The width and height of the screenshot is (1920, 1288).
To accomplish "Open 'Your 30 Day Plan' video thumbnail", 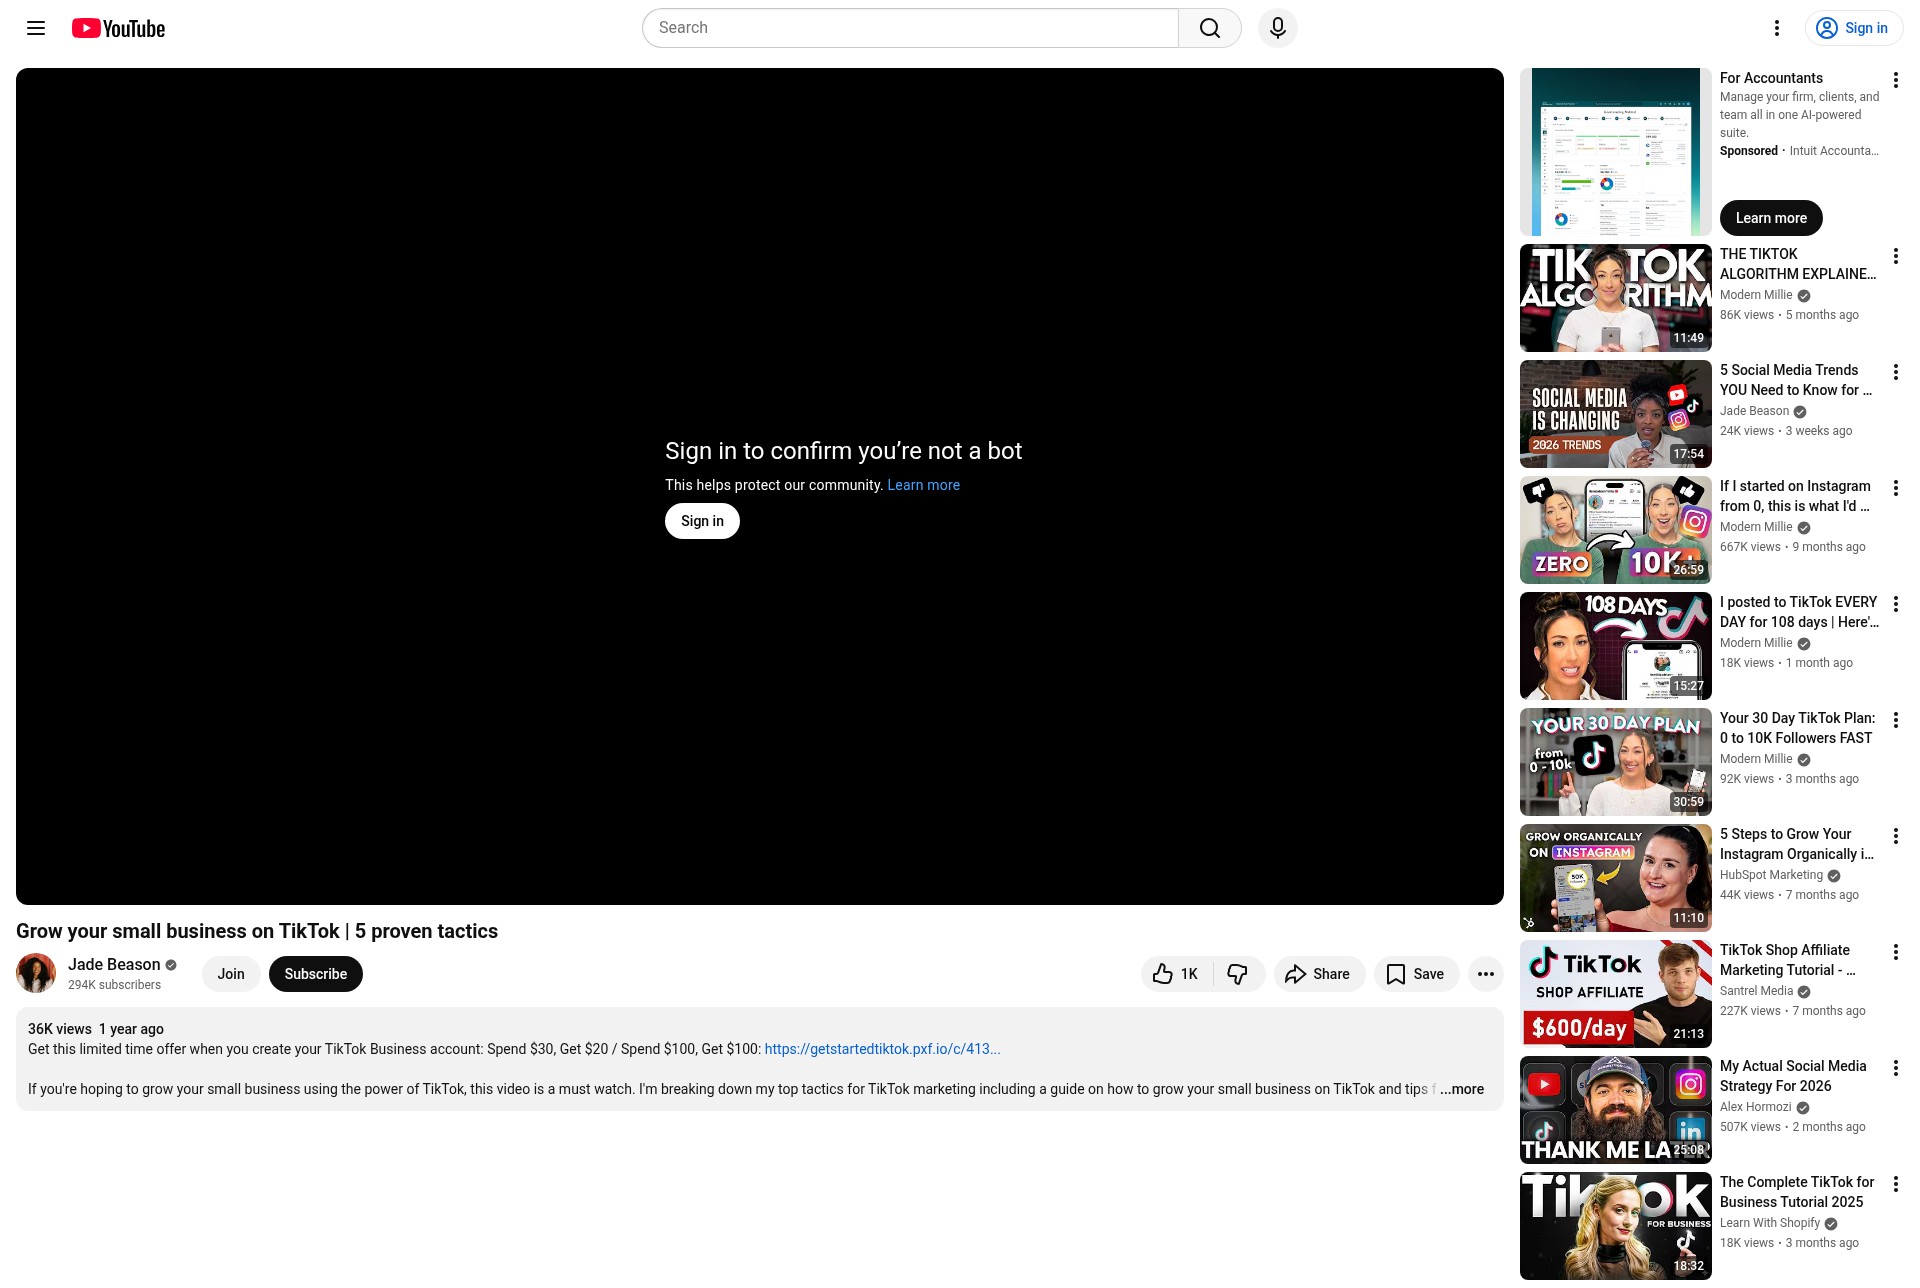I will tap(1616, 762).
